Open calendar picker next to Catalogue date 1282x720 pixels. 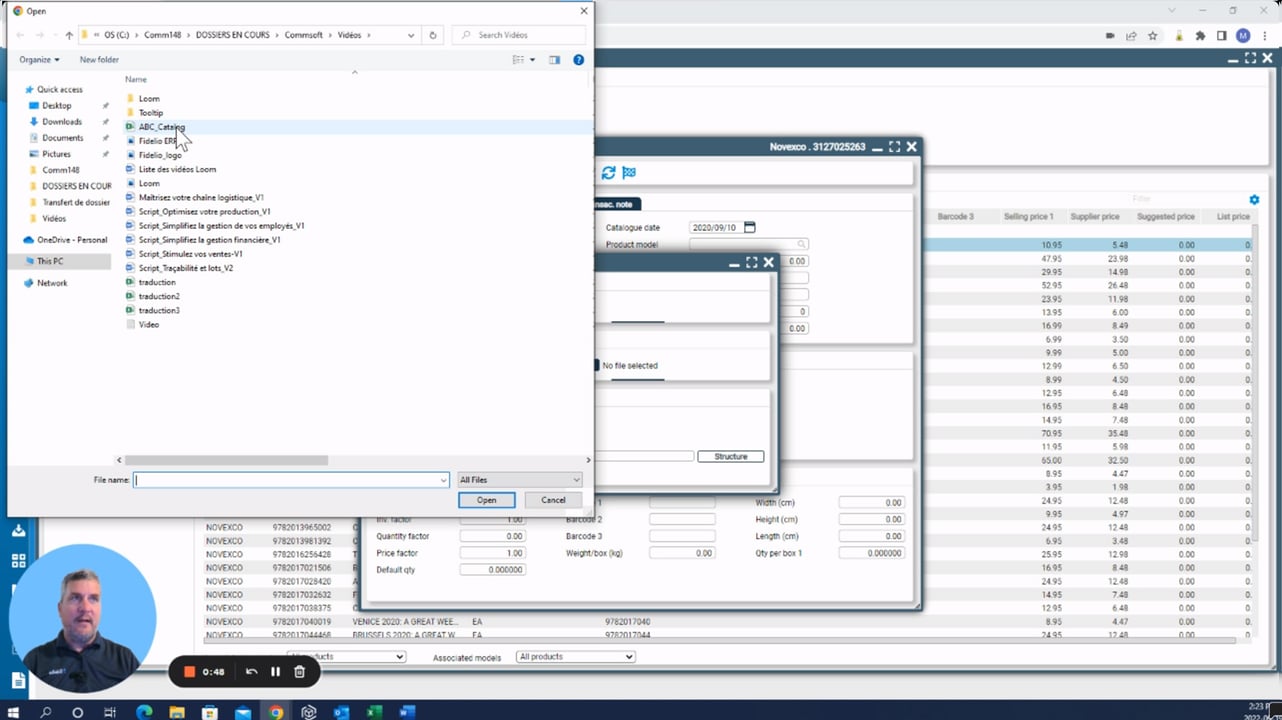click(750, 227)
